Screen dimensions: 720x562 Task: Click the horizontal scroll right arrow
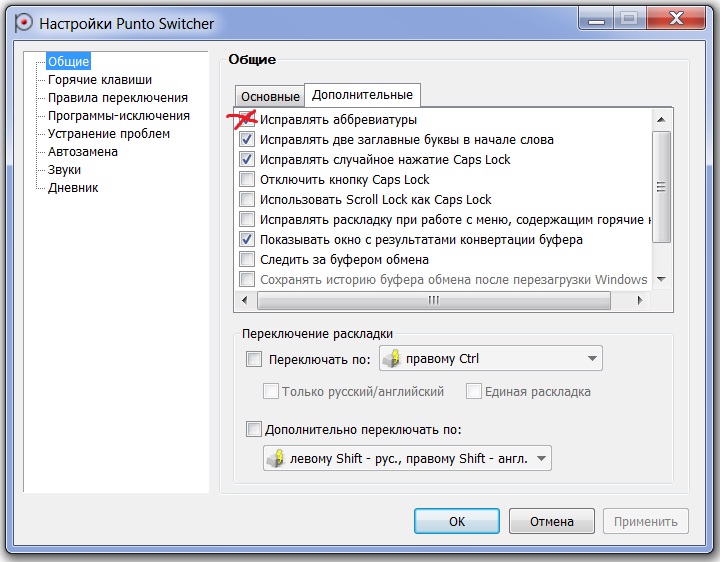(x=640, y=300)
